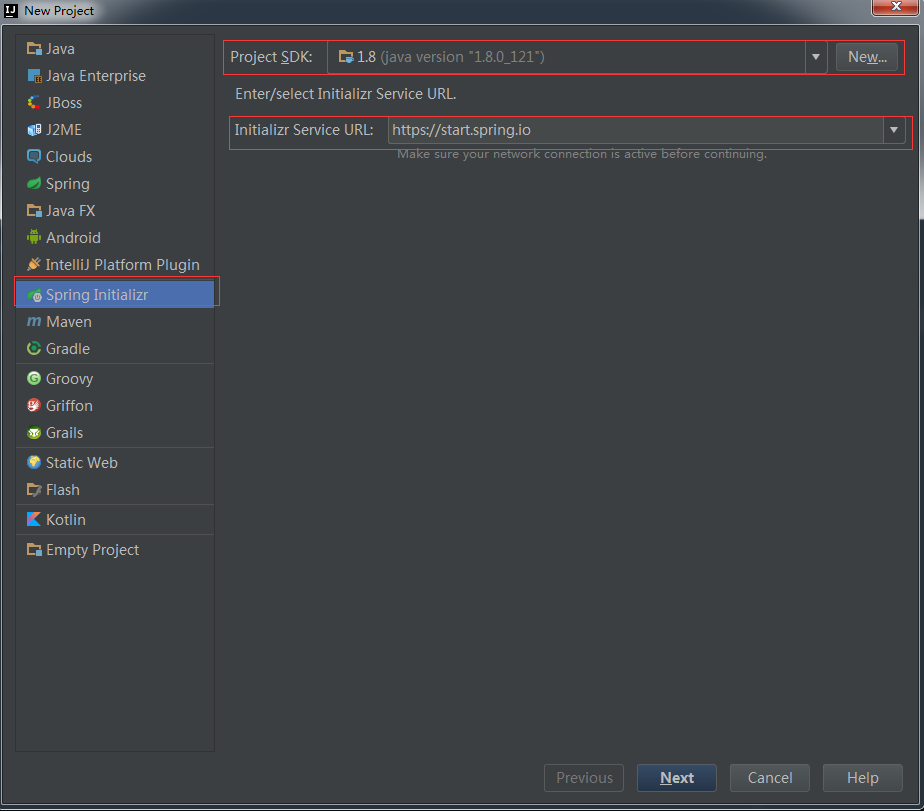Click the Kotlin K icon
Screen dimensions: 924x811
coord(34,519)
